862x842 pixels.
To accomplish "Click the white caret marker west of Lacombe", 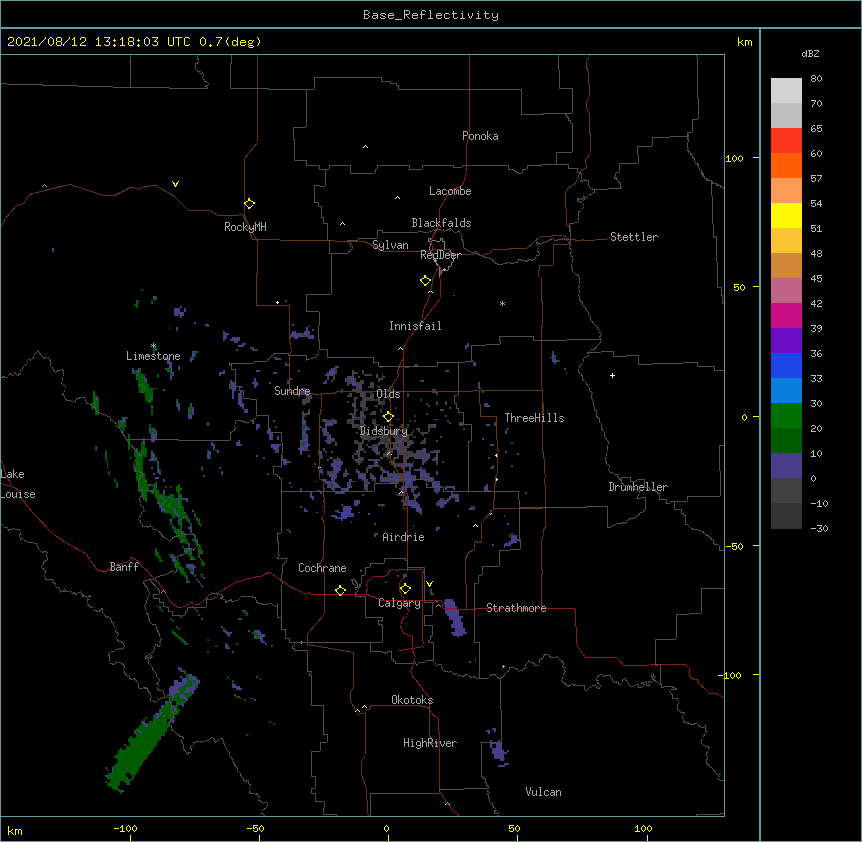I will click(397, 197).
